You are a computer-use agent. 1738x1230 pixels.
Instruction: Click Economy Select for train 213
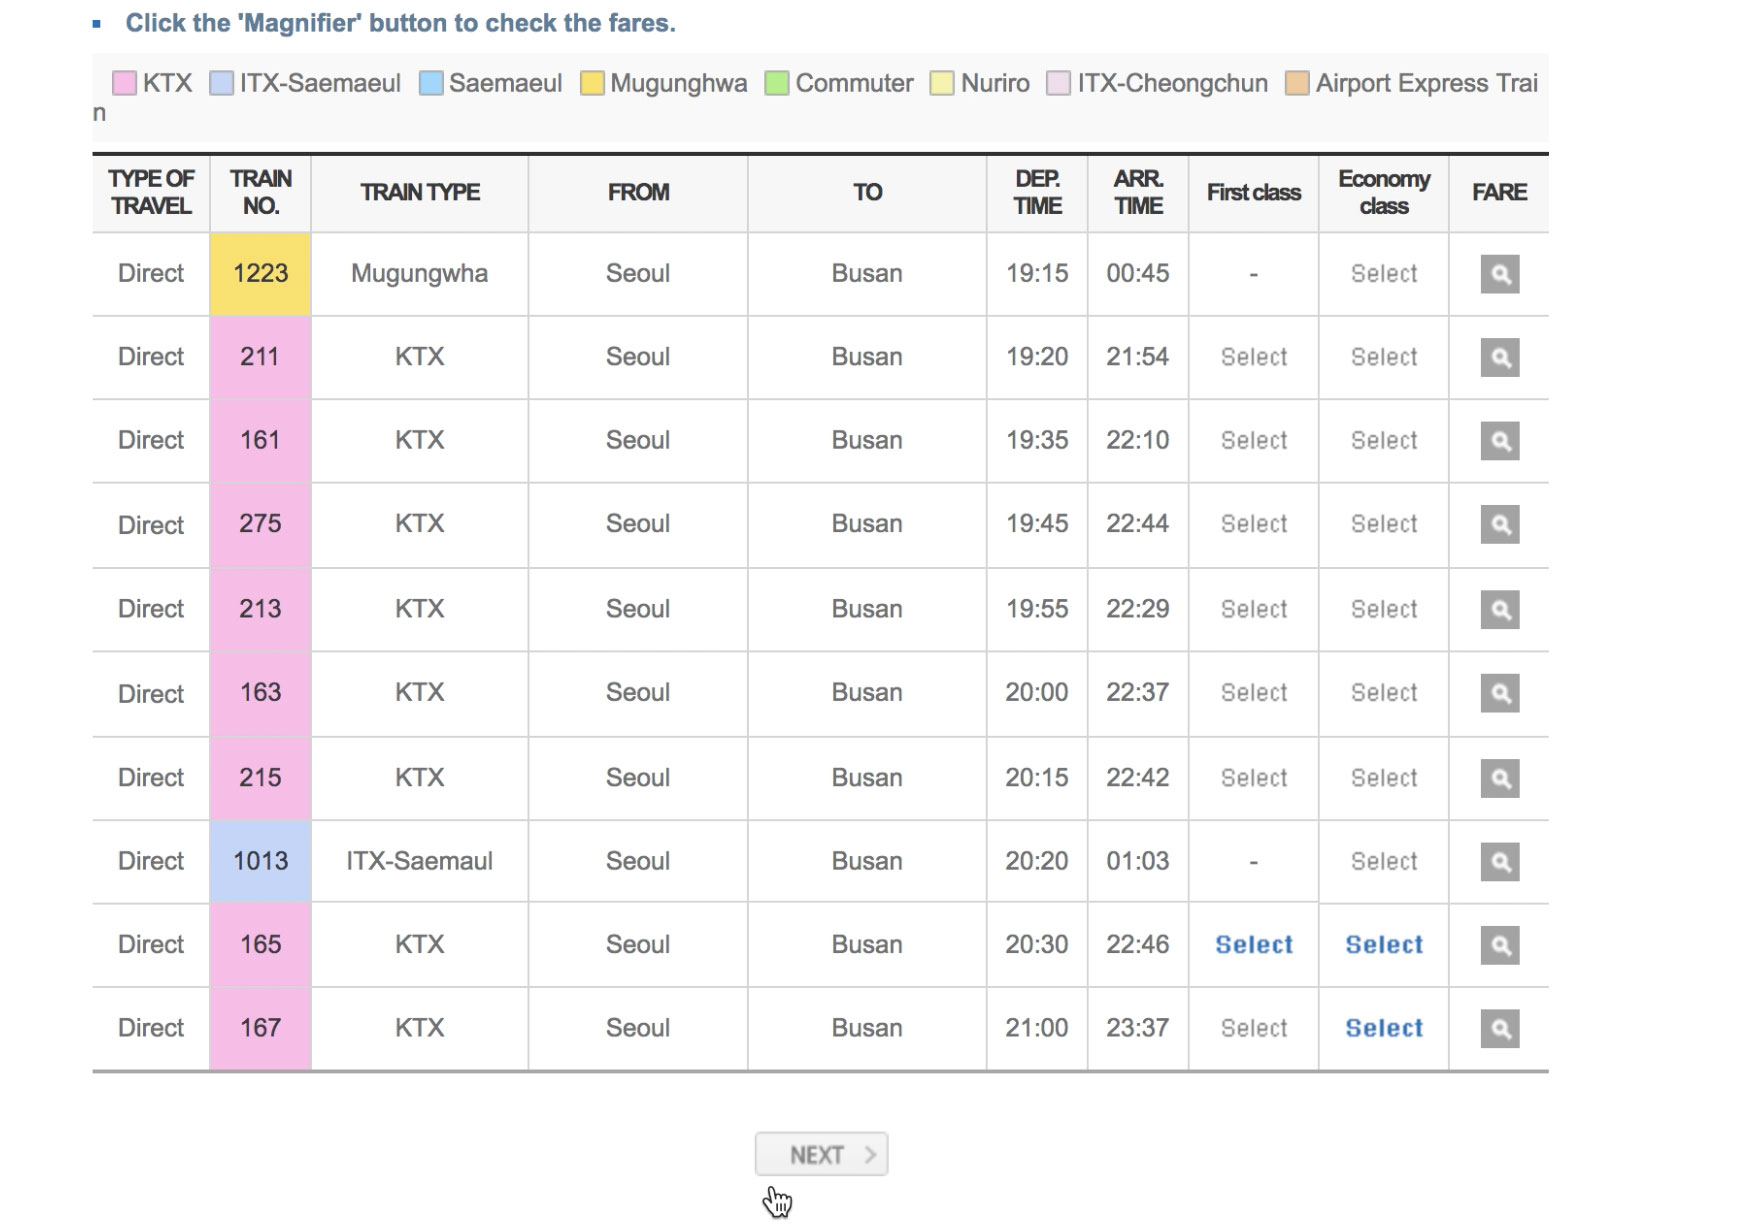pyautogui.click(x=1383, y=609)
